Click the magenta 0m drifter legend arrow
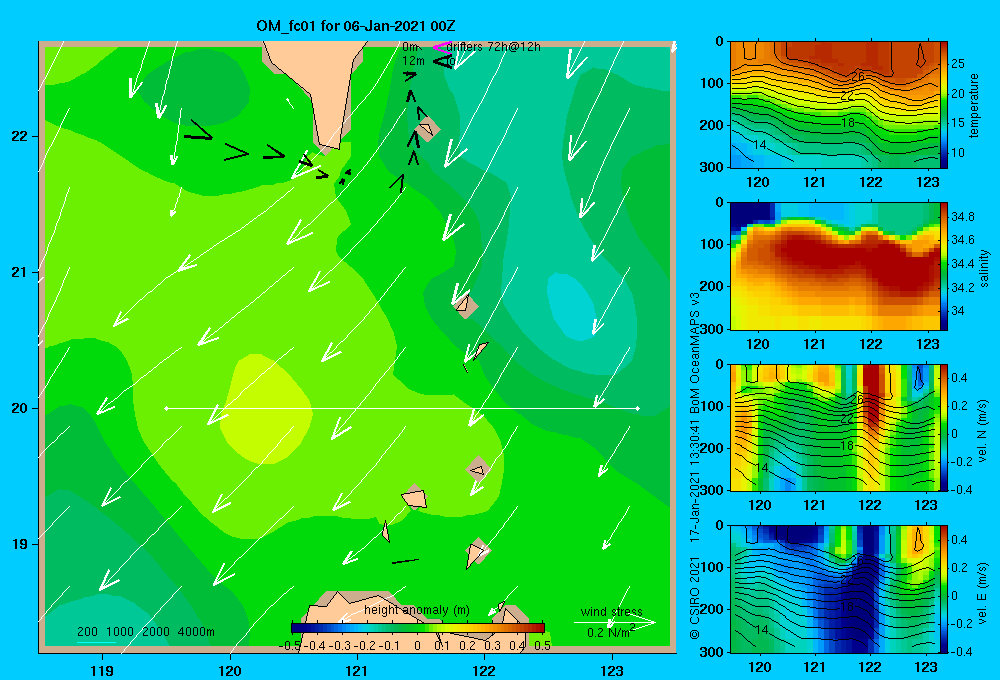This screenshot has height=680, width=1000. point(442,47)
